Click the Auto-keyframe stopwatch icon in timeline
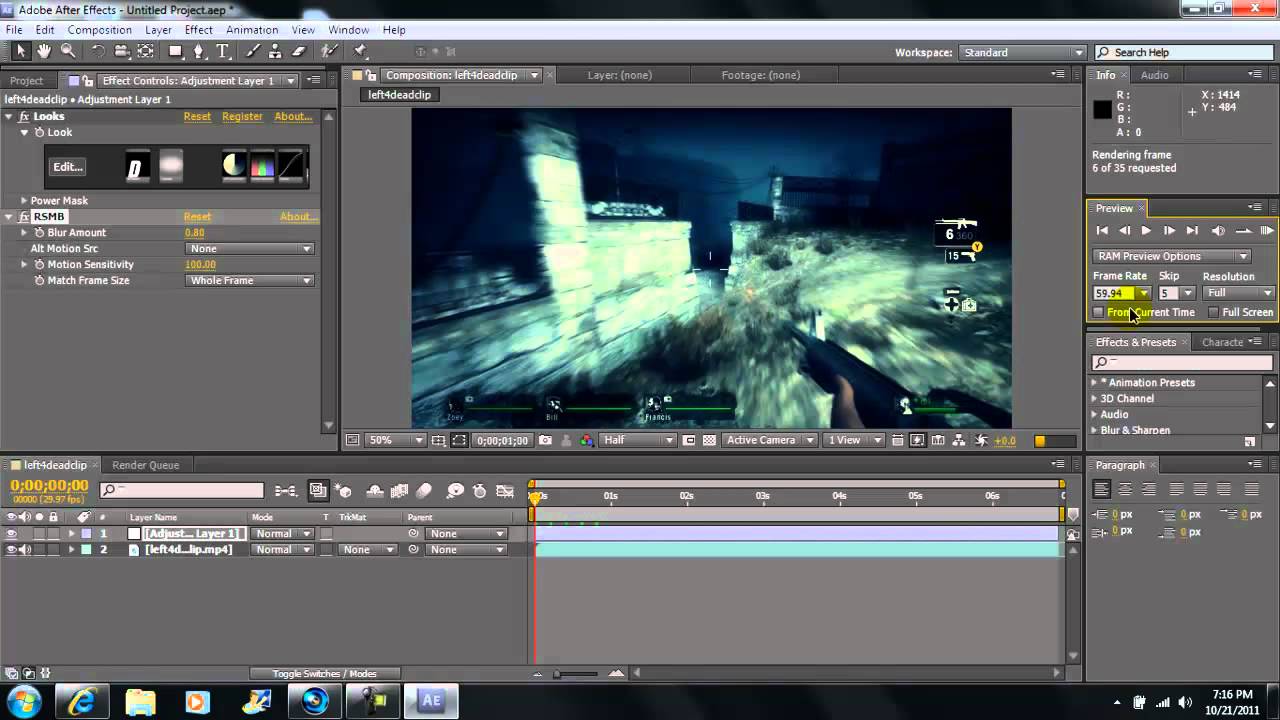The image size is (1280, 720). point(479,491)
